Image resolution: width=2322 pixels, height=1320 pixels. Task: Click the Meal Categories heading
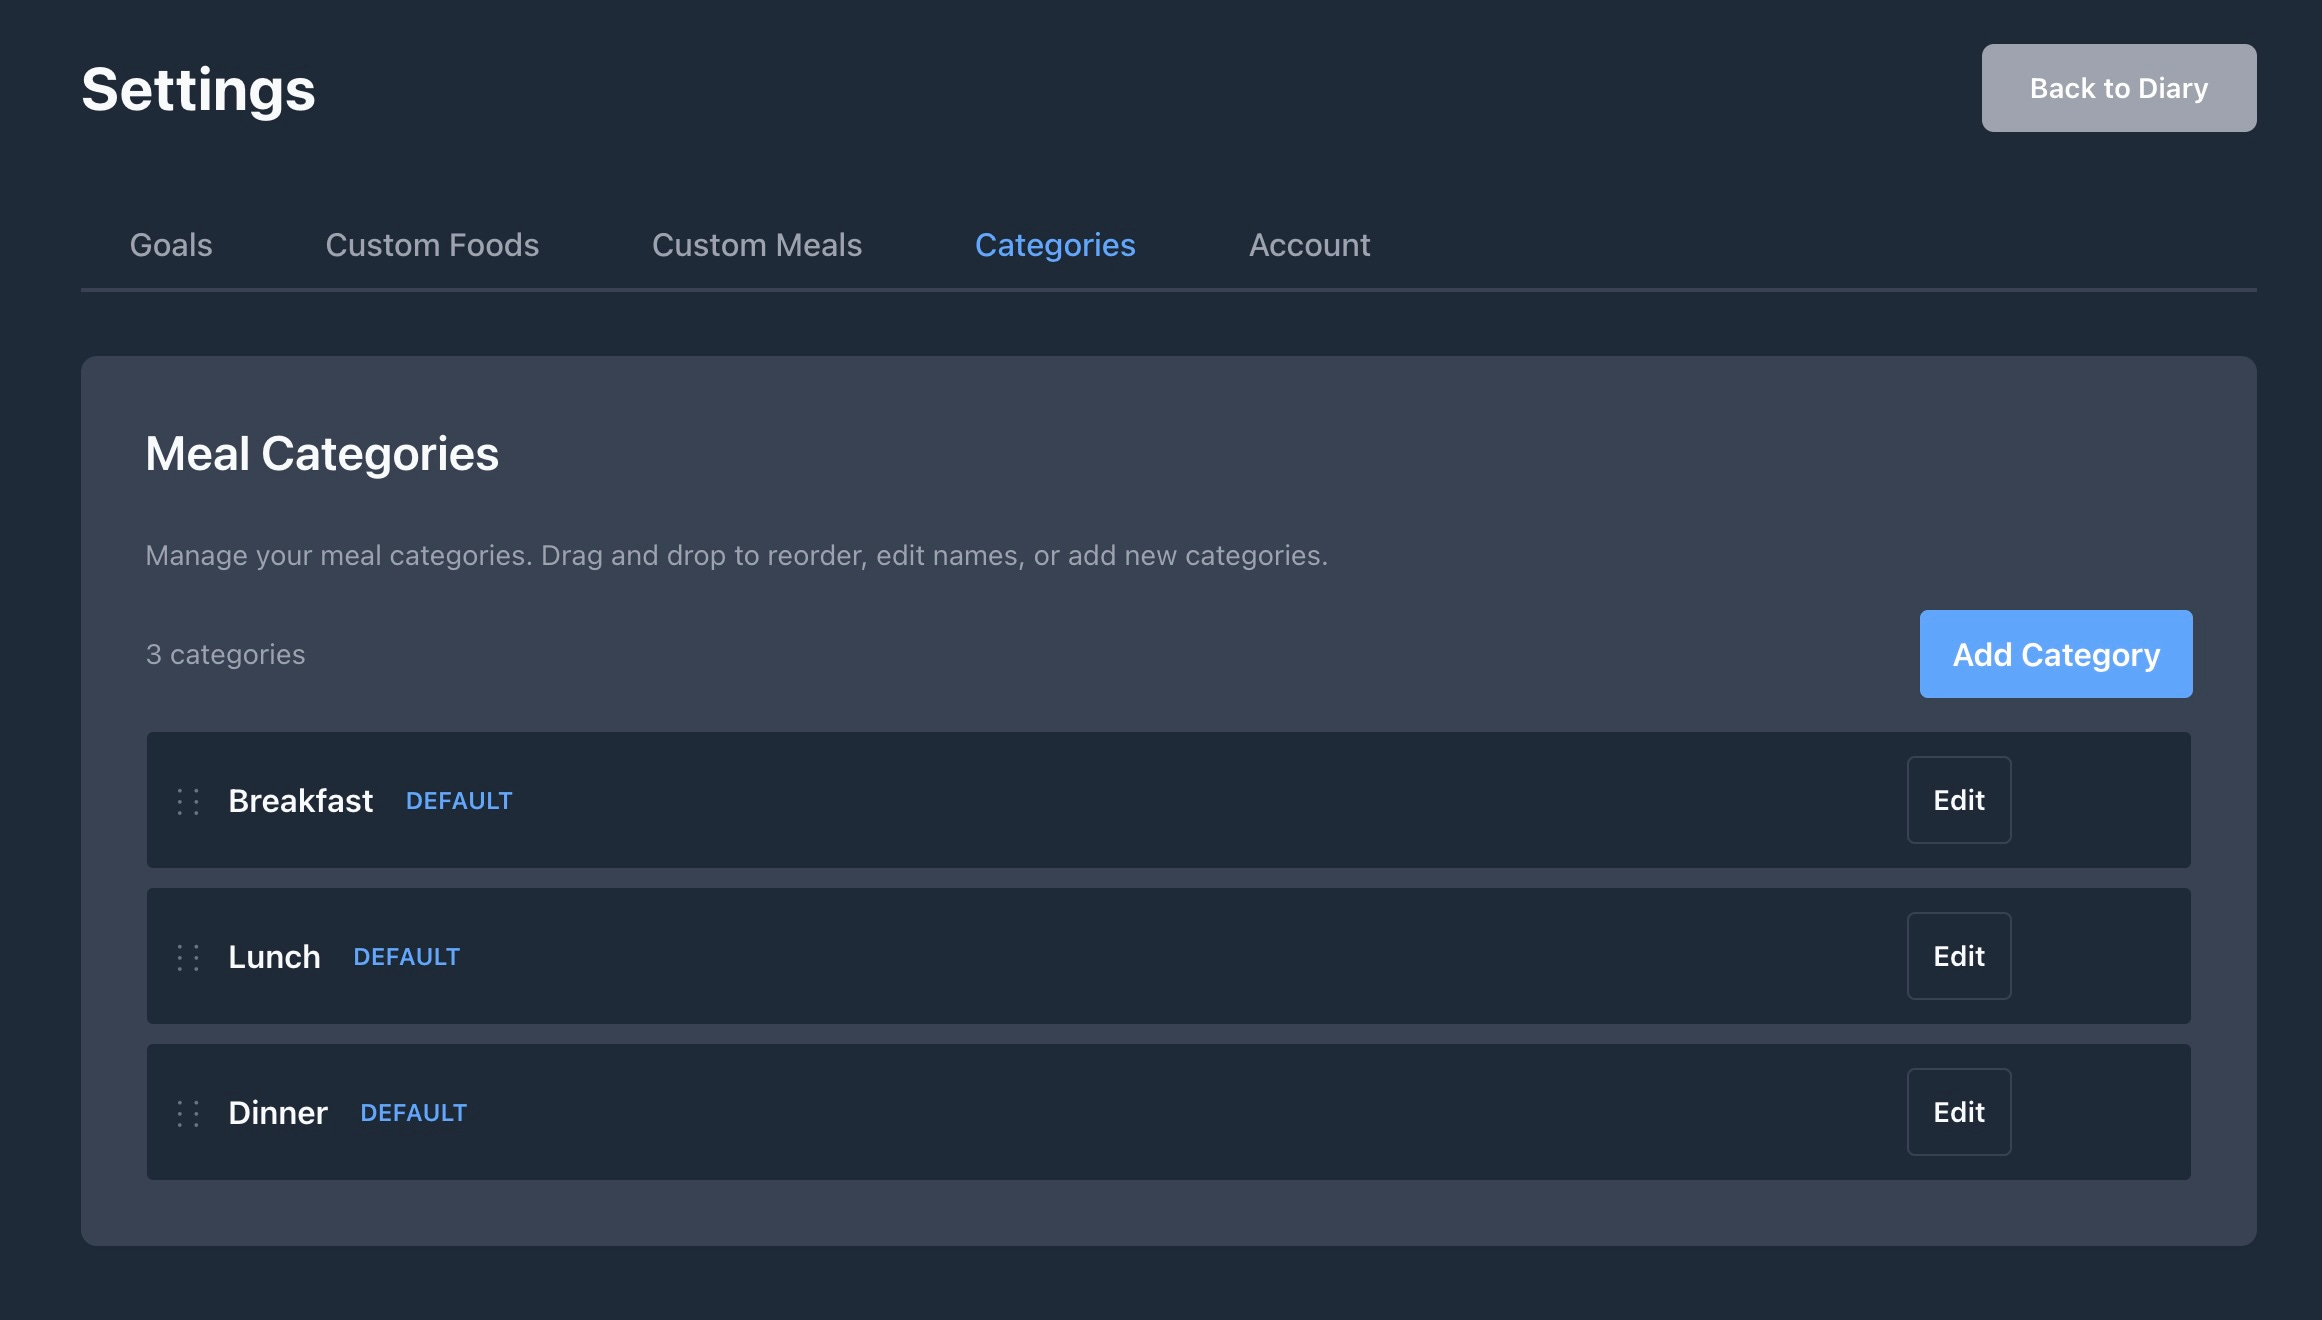tap(321, 454)
